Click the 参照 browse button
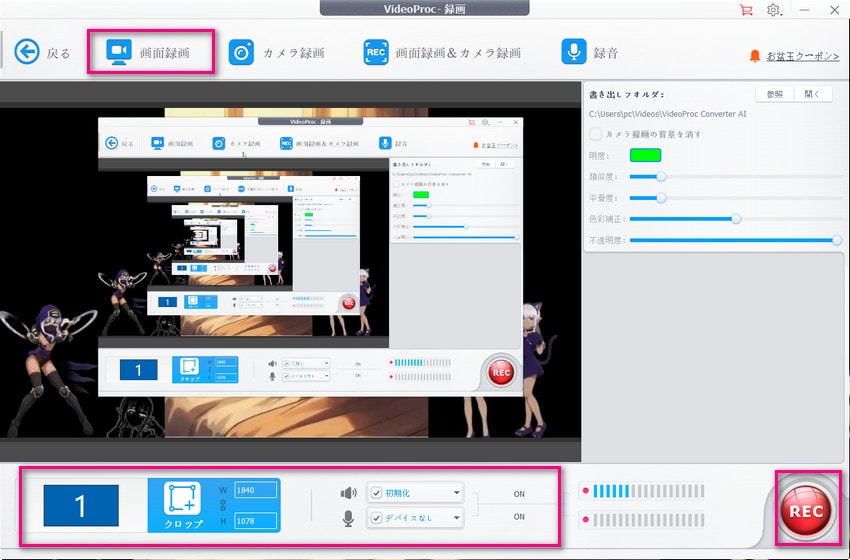Image resolution: width=850 pixels, height=560 pixels. click(x=775, y=94)
